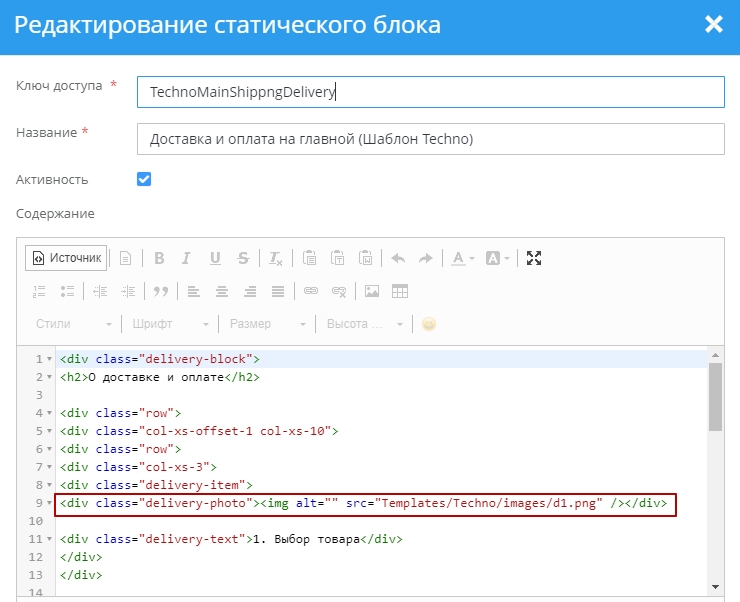Maximize the editor with the fullscreen icon

tap(534, 258)
